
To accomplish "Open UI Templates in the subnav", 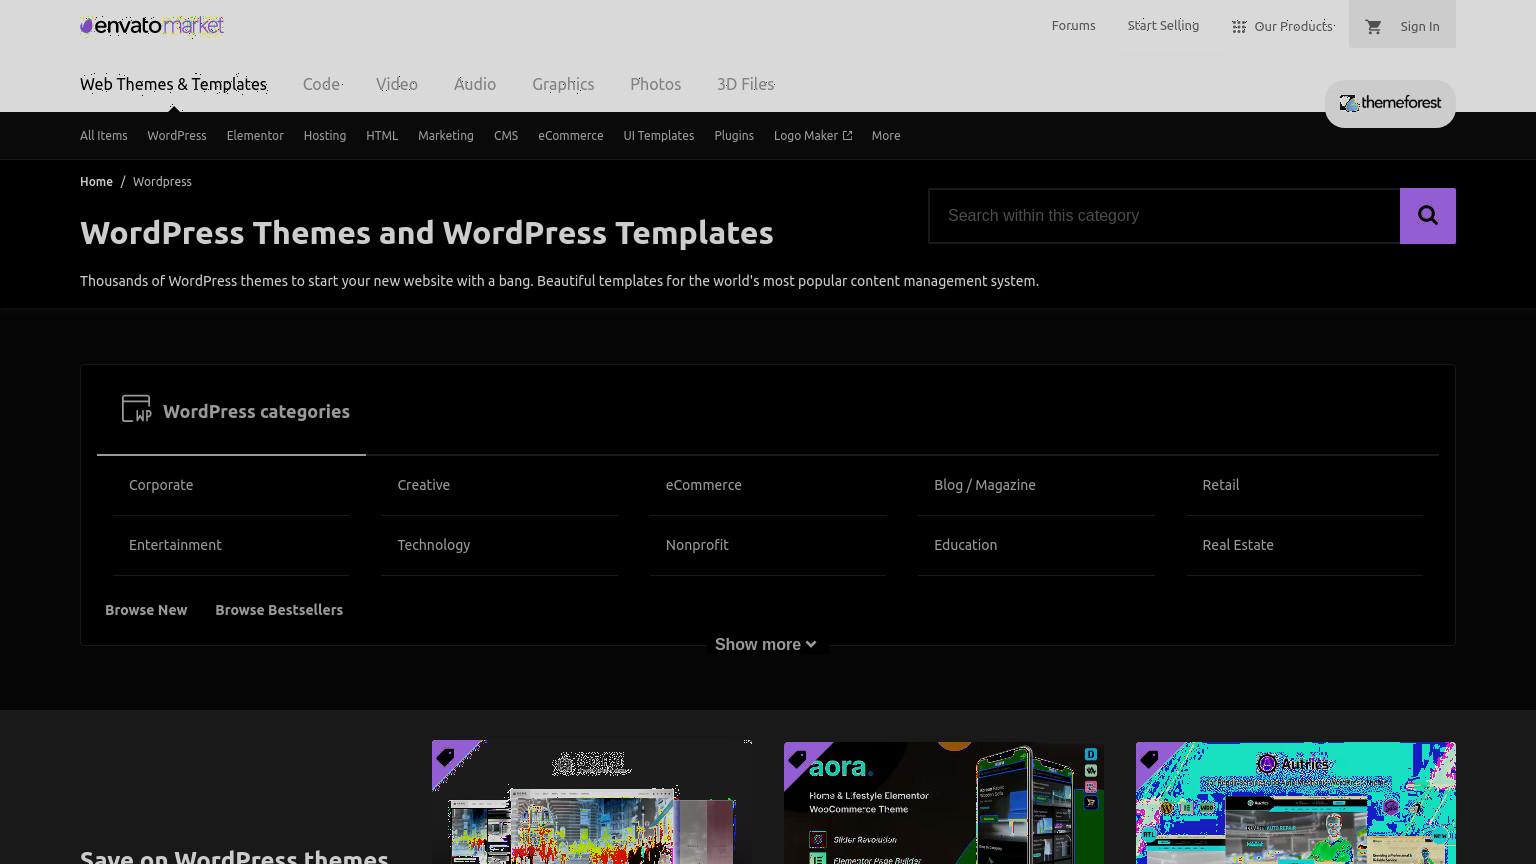I will click(659, 136).
